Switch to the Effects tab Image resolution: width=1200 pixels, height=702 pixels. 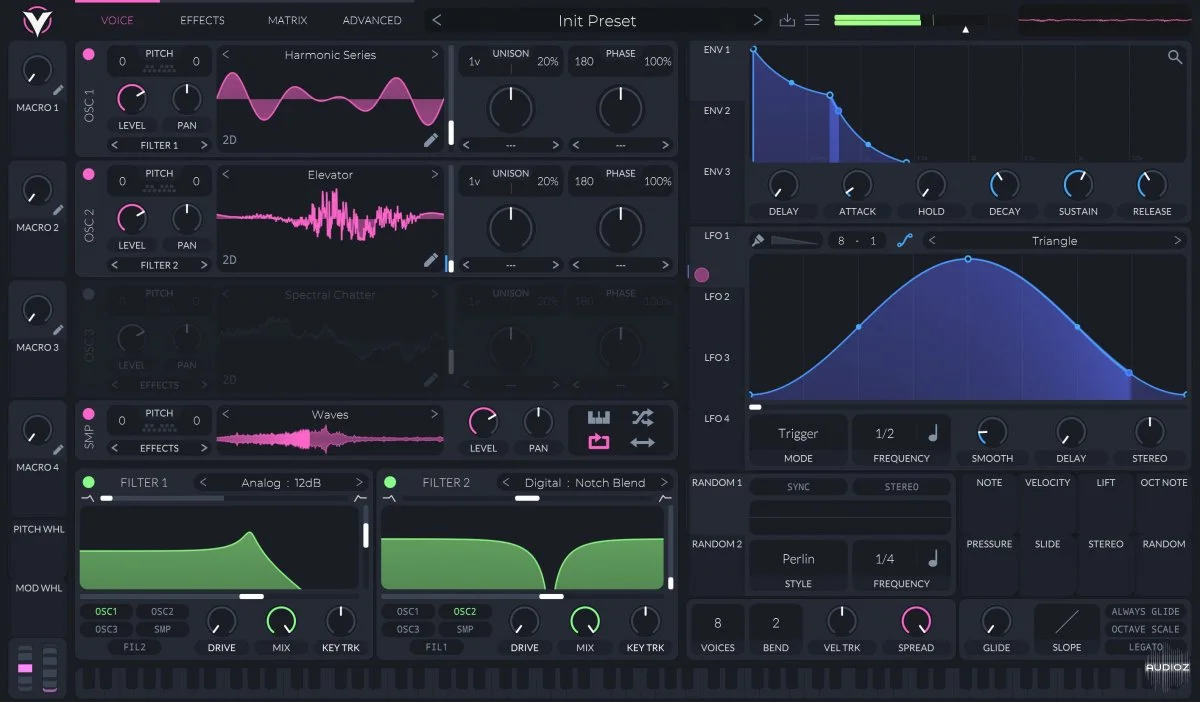tap(202, 20)
